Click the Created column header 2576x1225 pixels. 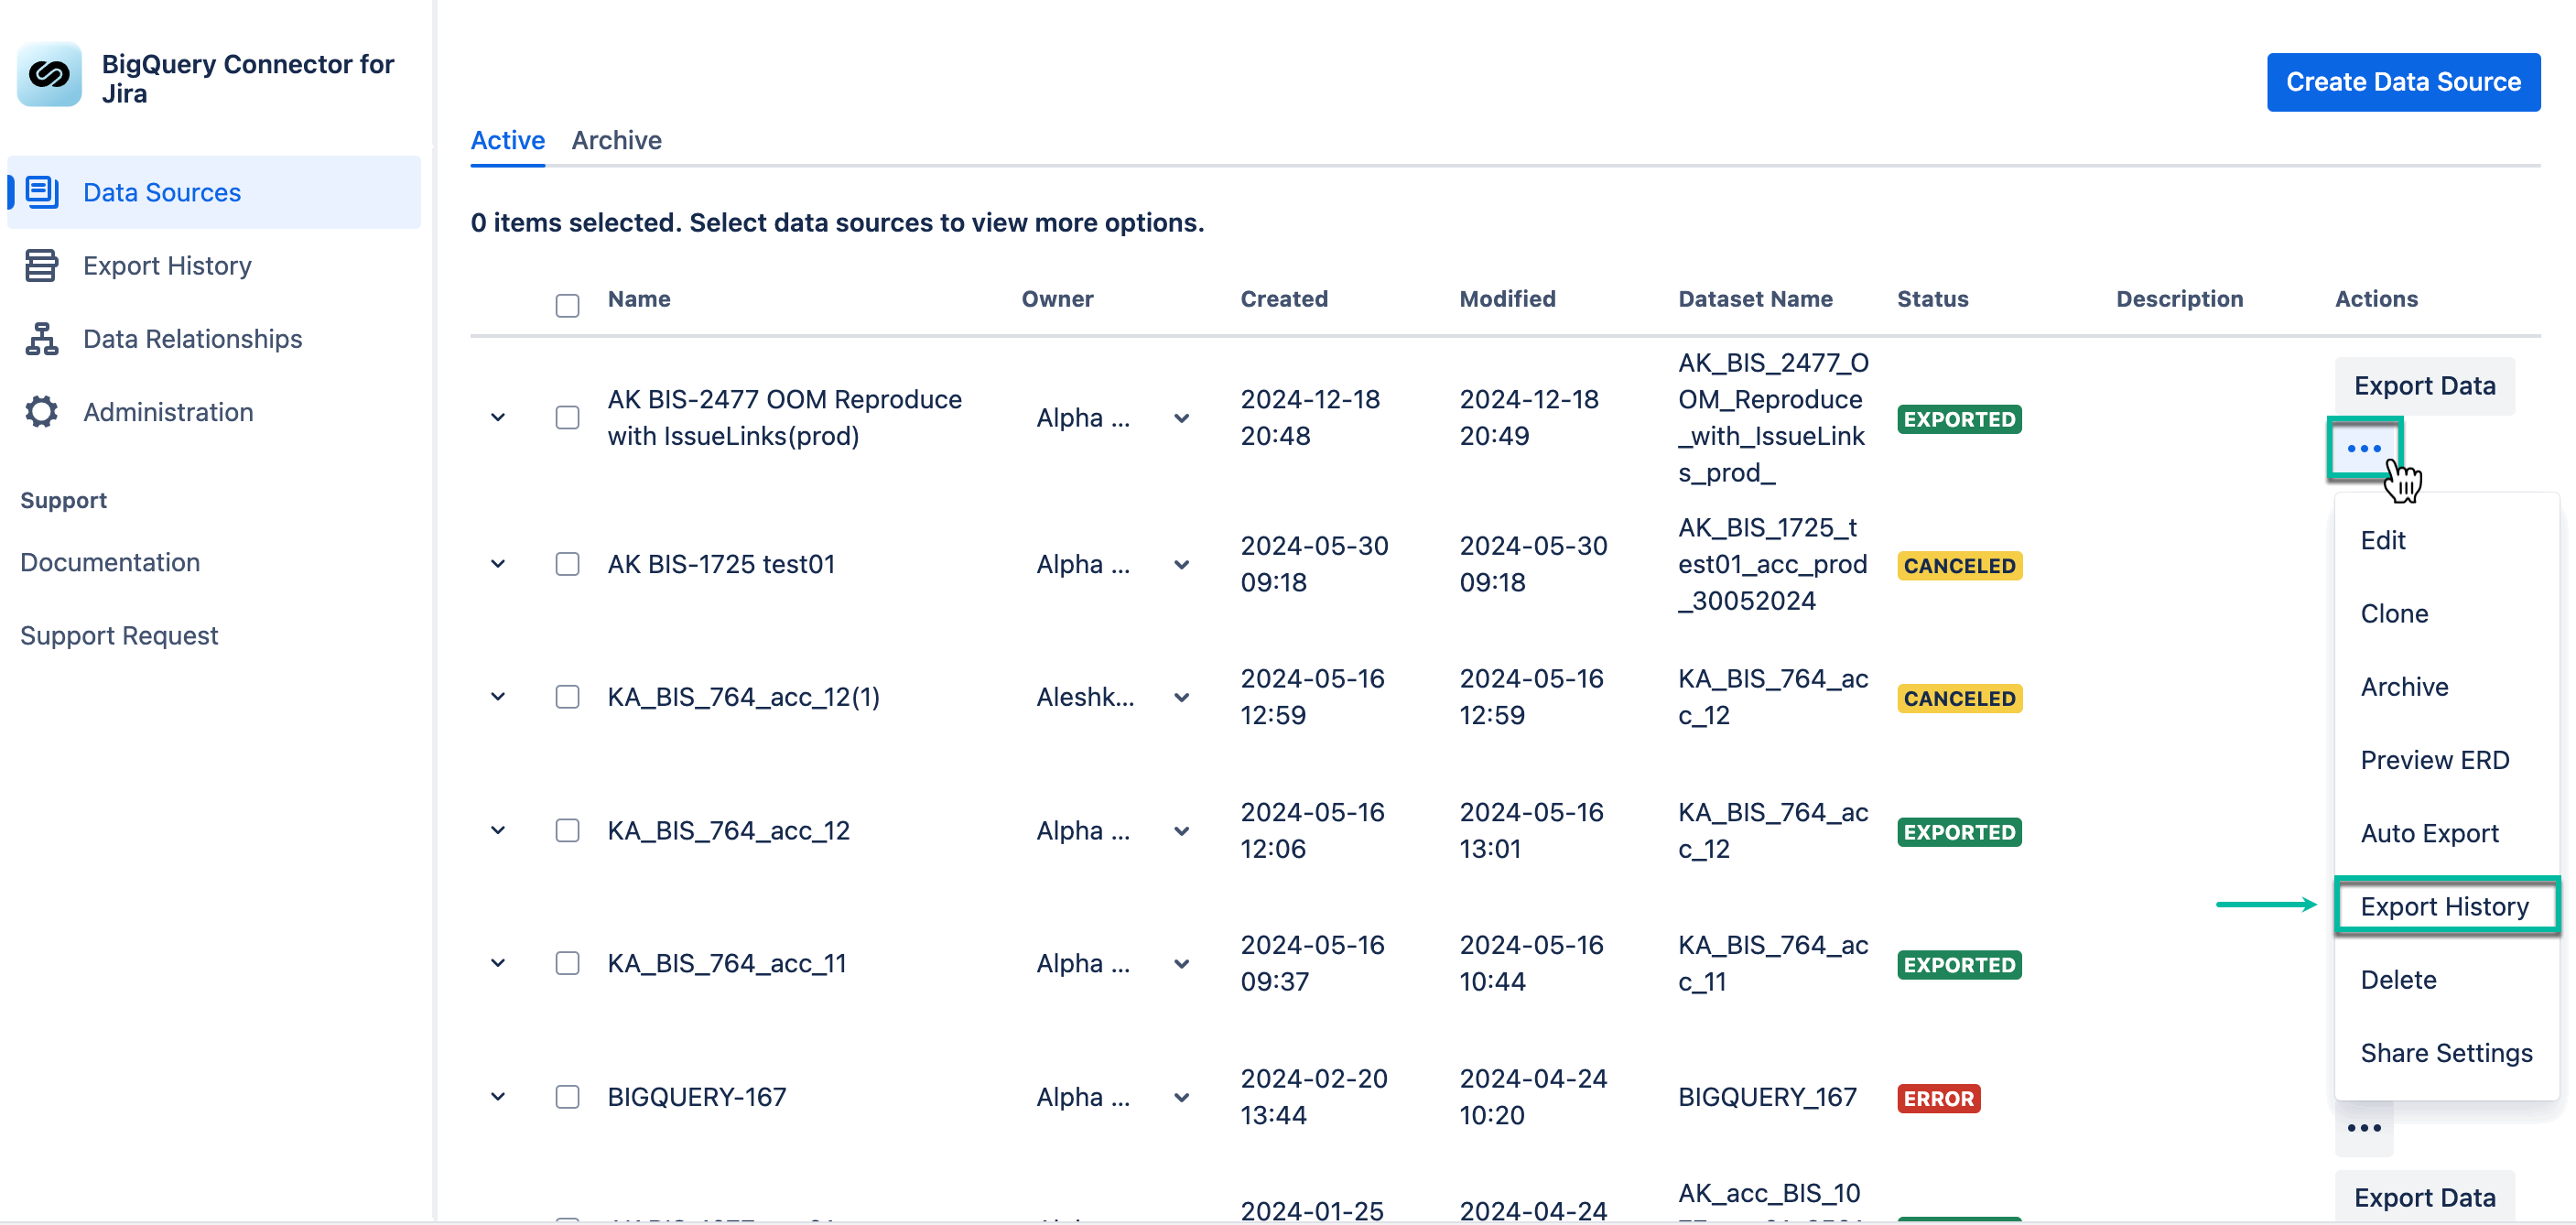point(1284,299)
